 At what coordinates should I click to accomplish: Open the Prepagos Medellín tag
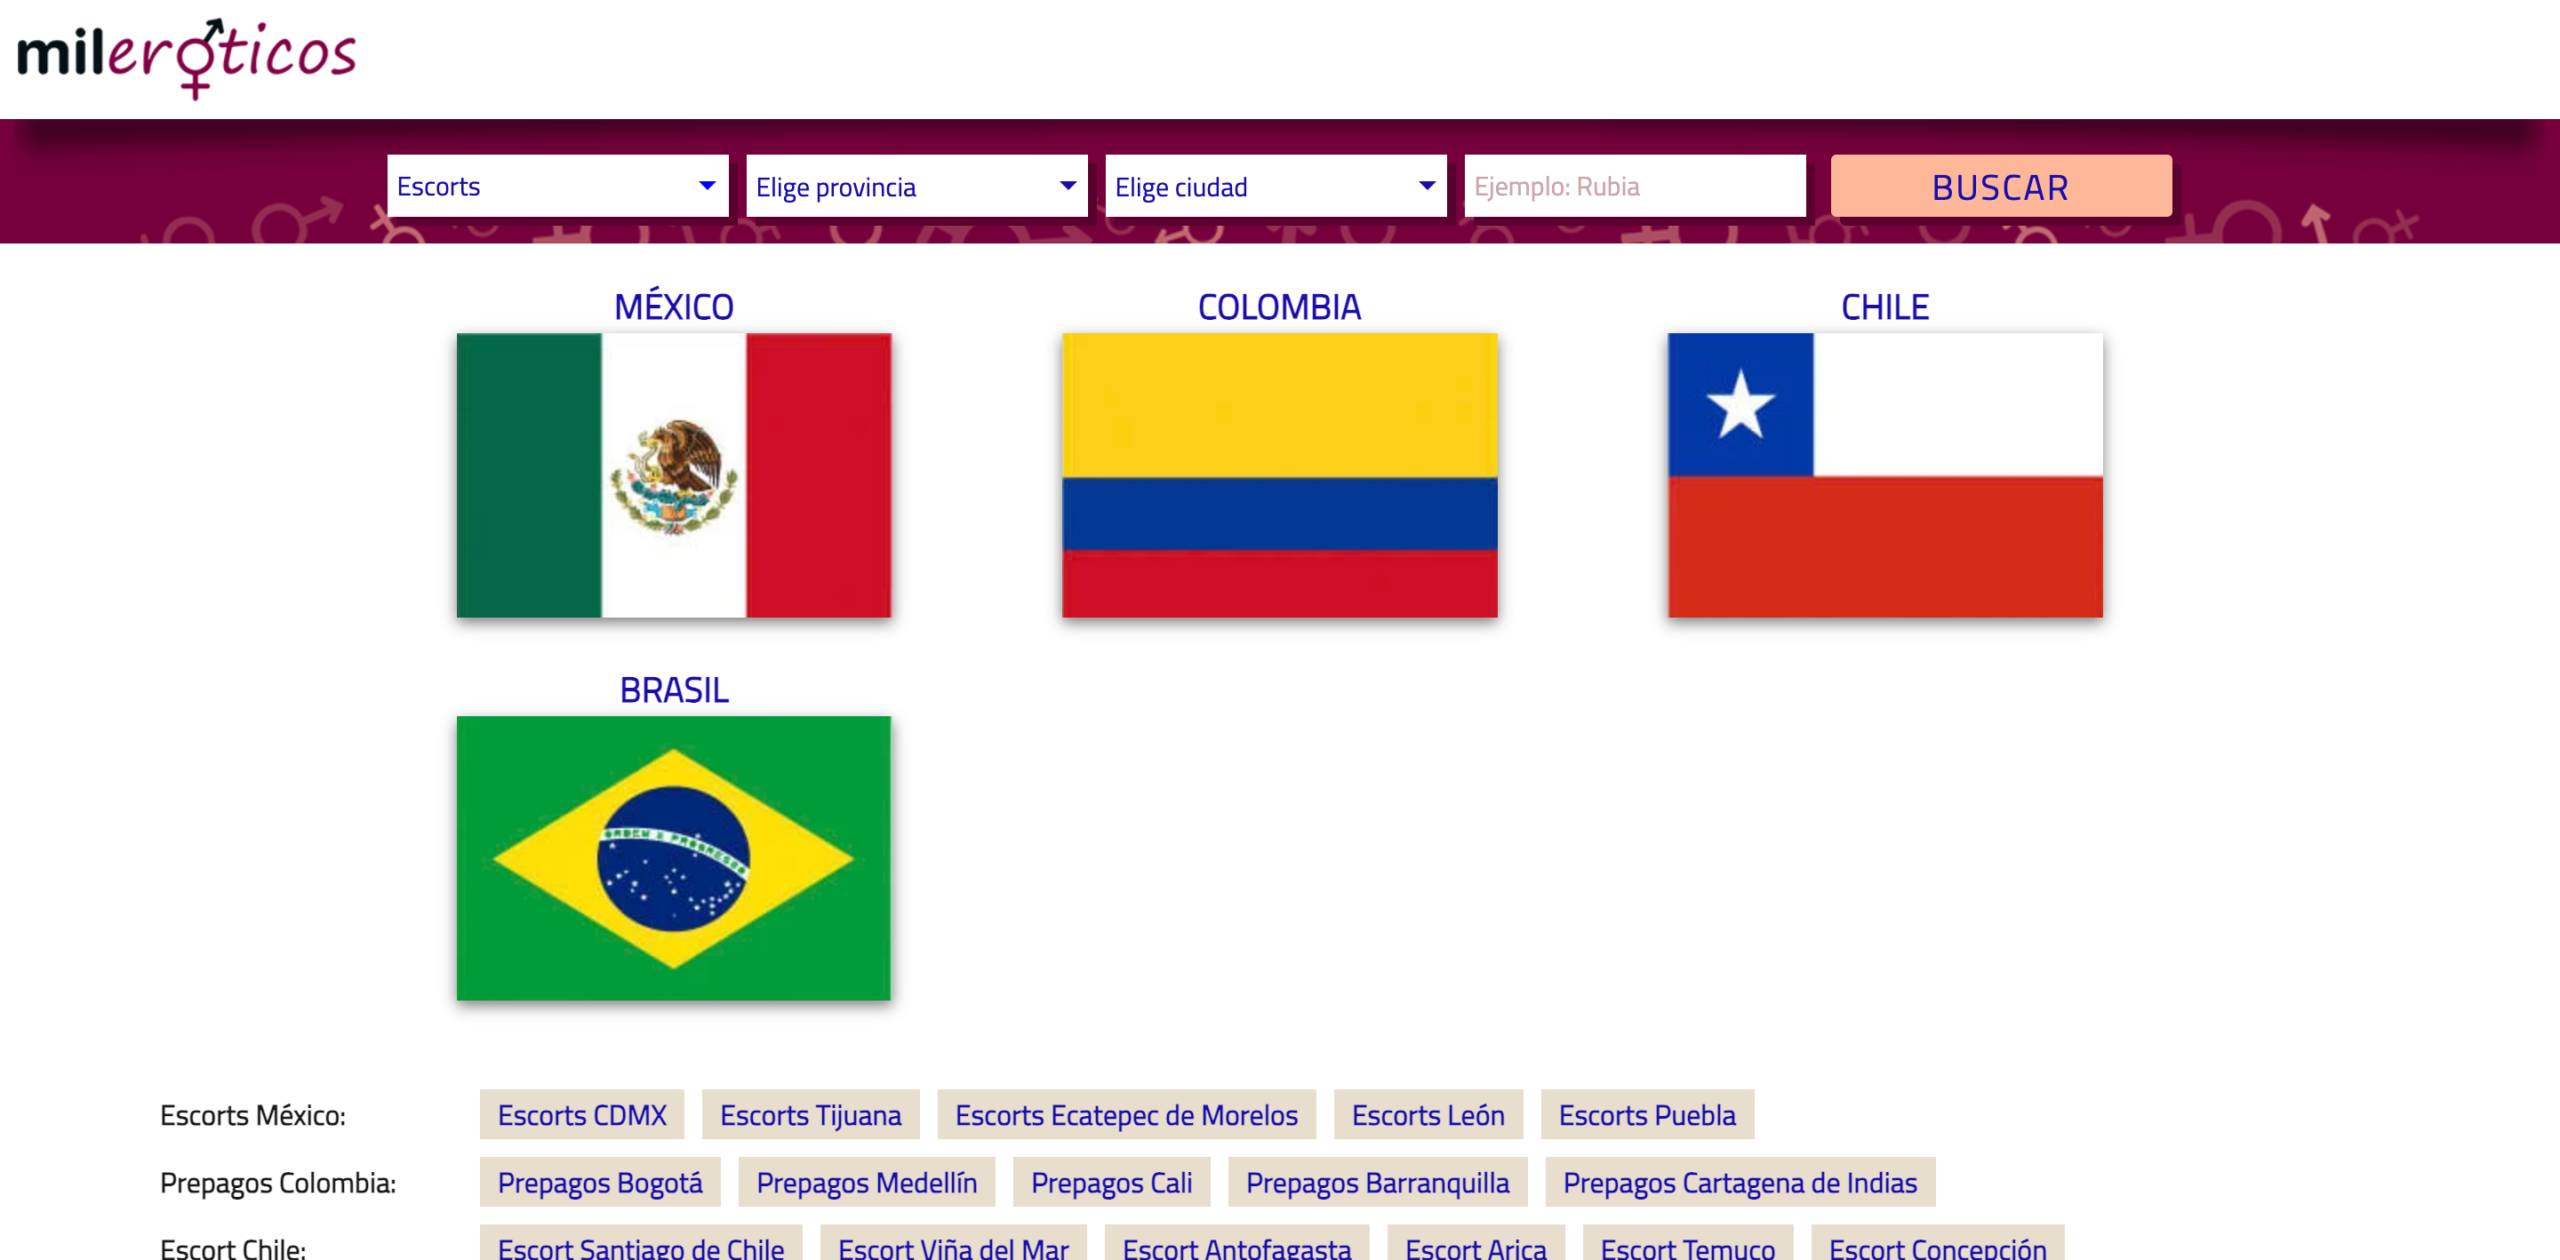tap(866, 1182)
